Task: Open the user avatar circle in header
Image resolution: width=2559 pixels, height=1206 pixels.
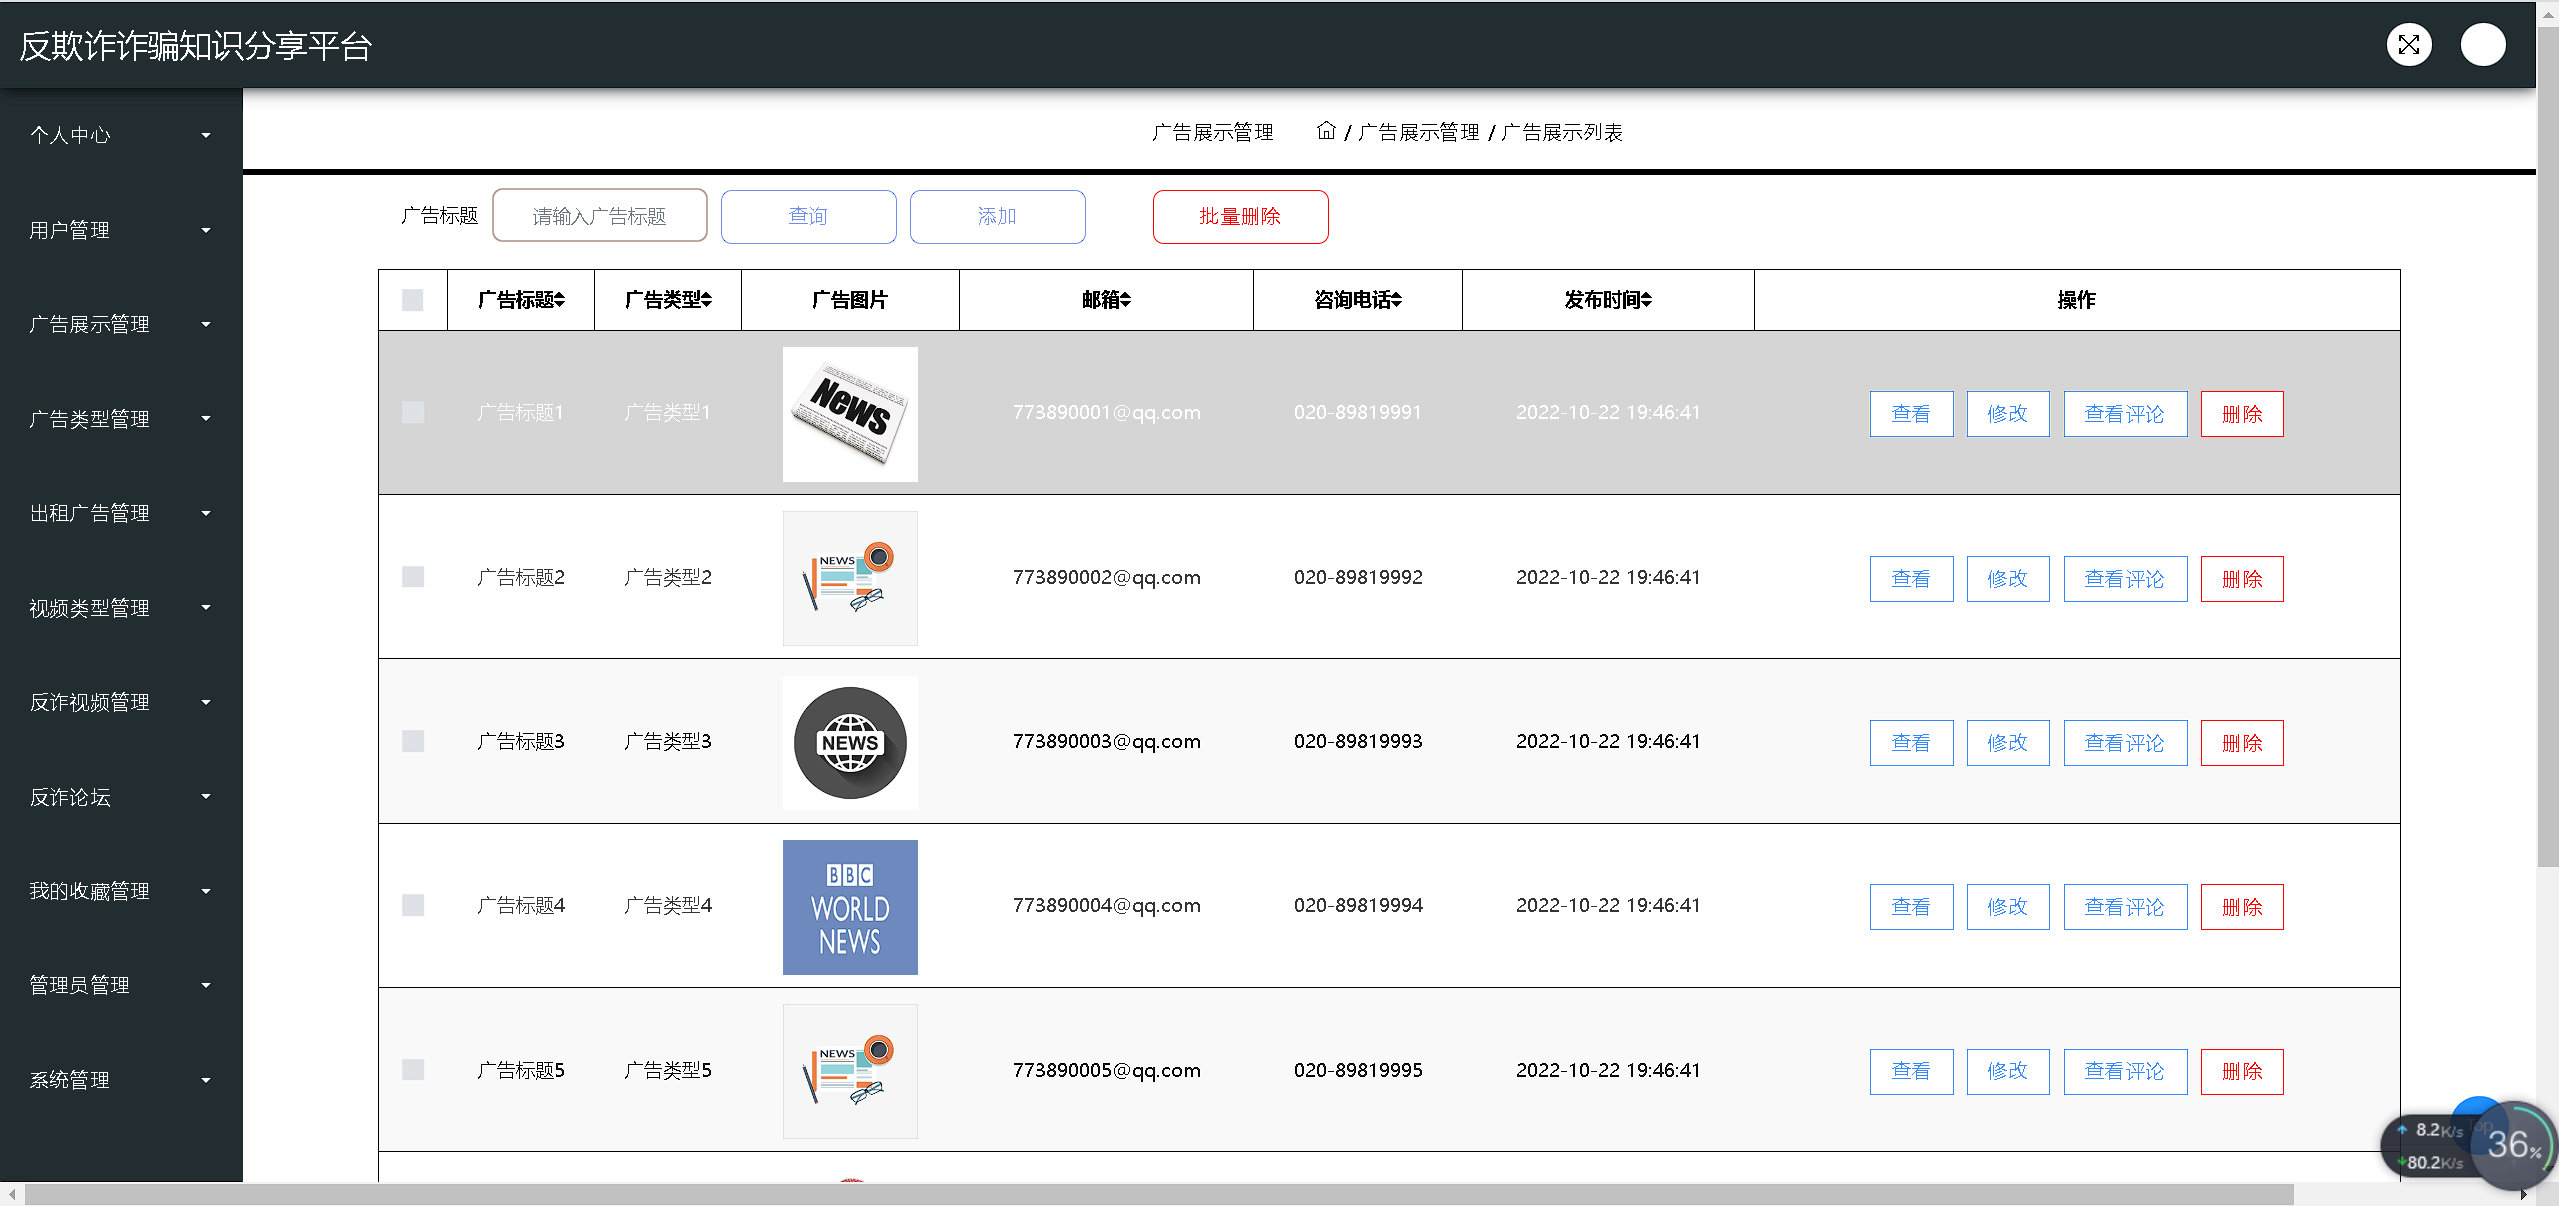Action: pyautogui.click(x=2483, y=45)
